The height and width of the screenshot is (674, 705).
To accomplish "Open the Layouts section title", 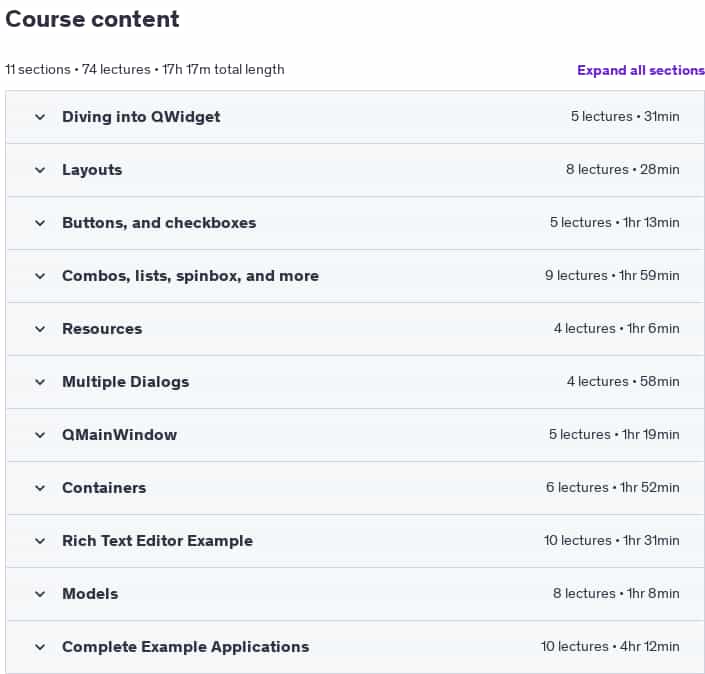I will [x=92, y=170].
